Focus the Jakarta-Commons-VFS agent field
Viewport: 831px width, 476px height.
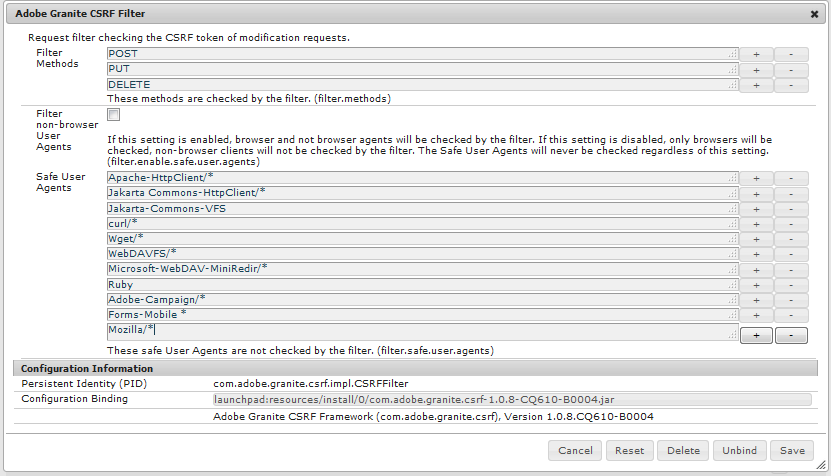point(422,208)
